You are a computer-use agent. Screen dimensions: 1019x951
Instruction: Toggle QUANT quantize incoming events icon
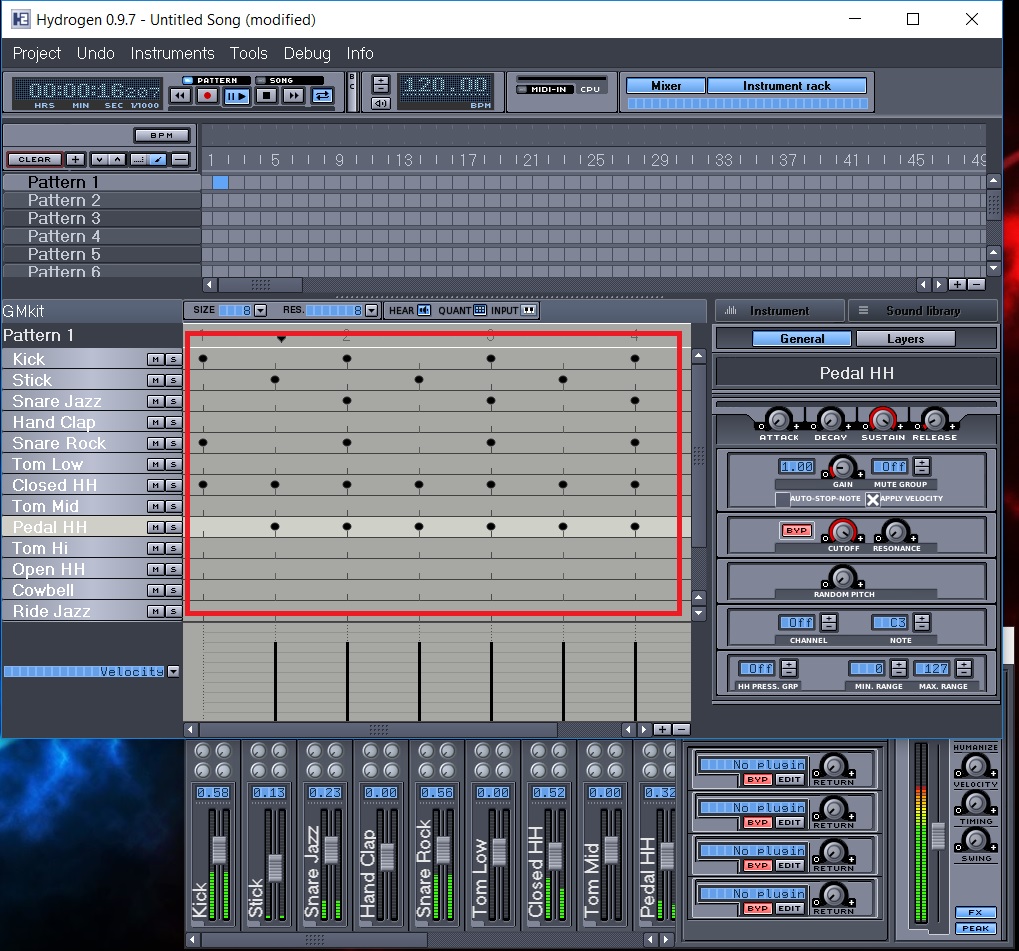(482, 310)
